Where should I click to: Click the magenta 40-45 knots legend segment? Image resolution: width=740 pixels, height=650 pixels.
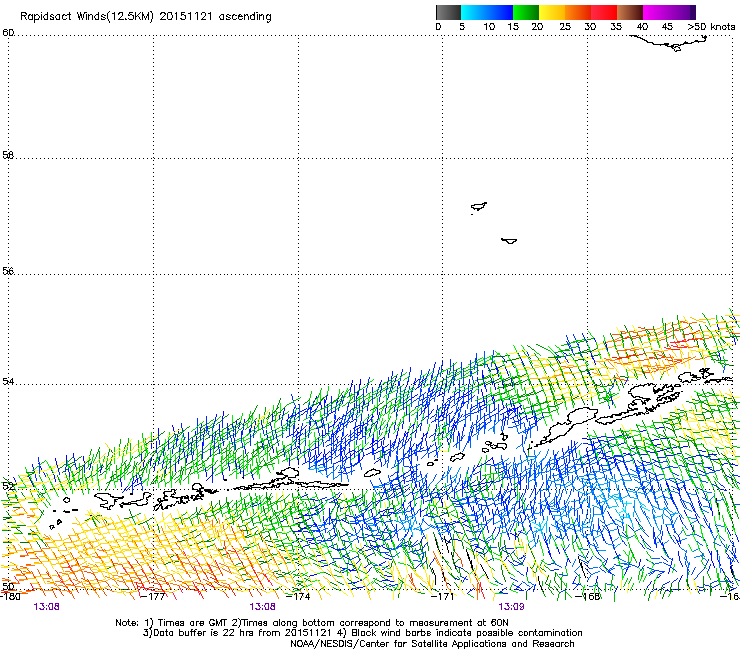656,12
